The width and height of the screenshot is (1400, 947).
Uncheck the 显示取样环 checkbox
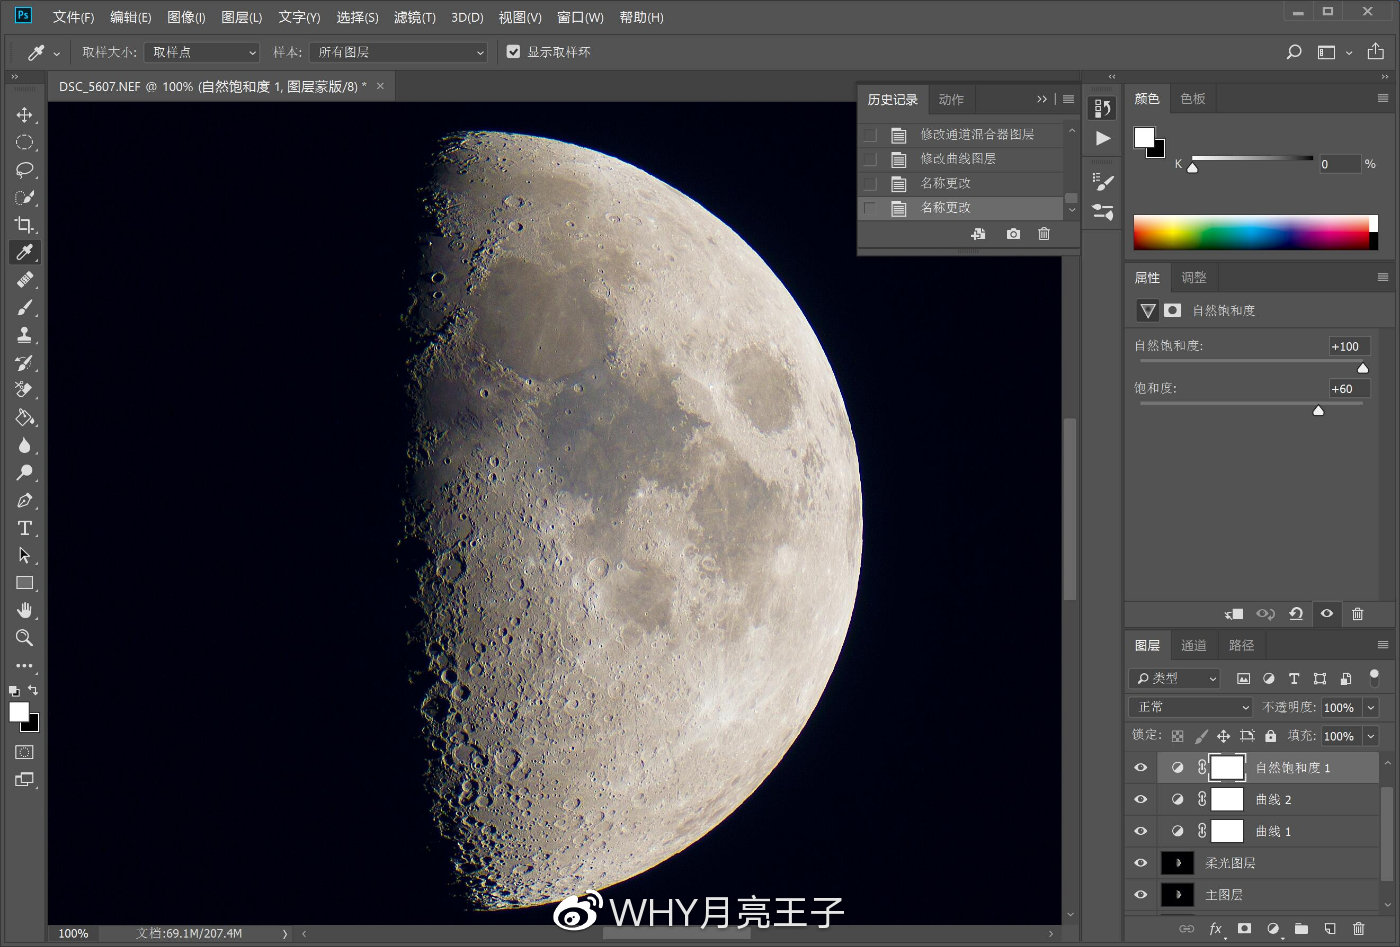tap(513, 52)
